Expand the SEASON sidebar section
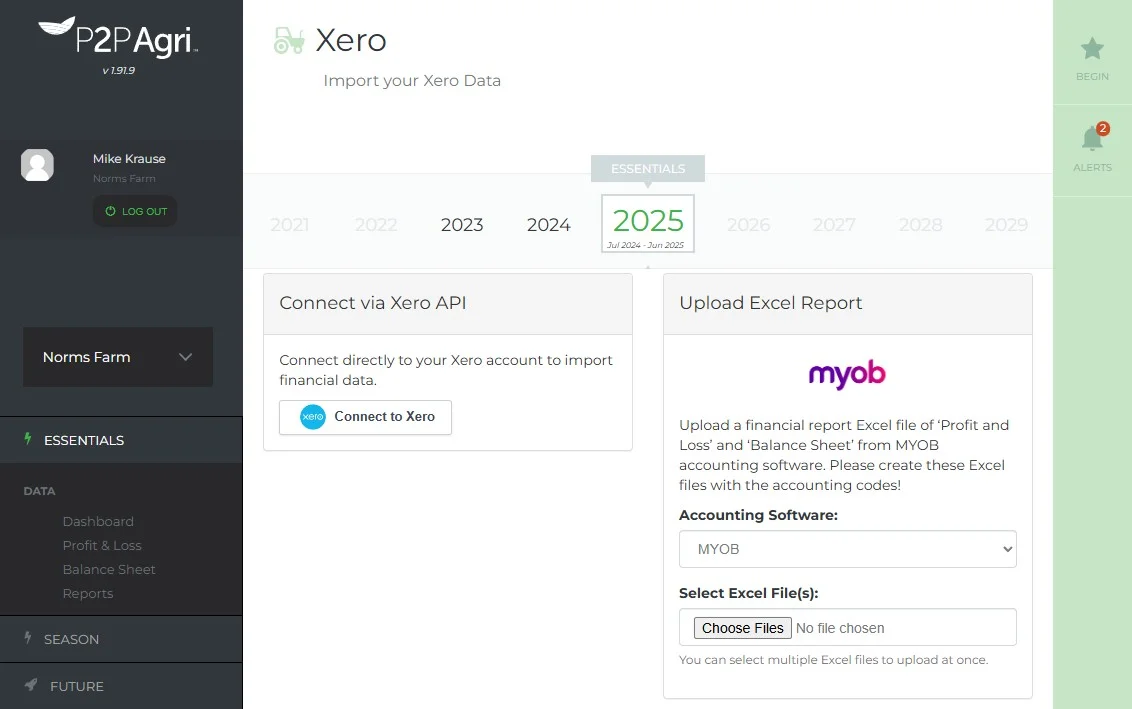Viewport: 1132px width, 709px height. [71, 639]
